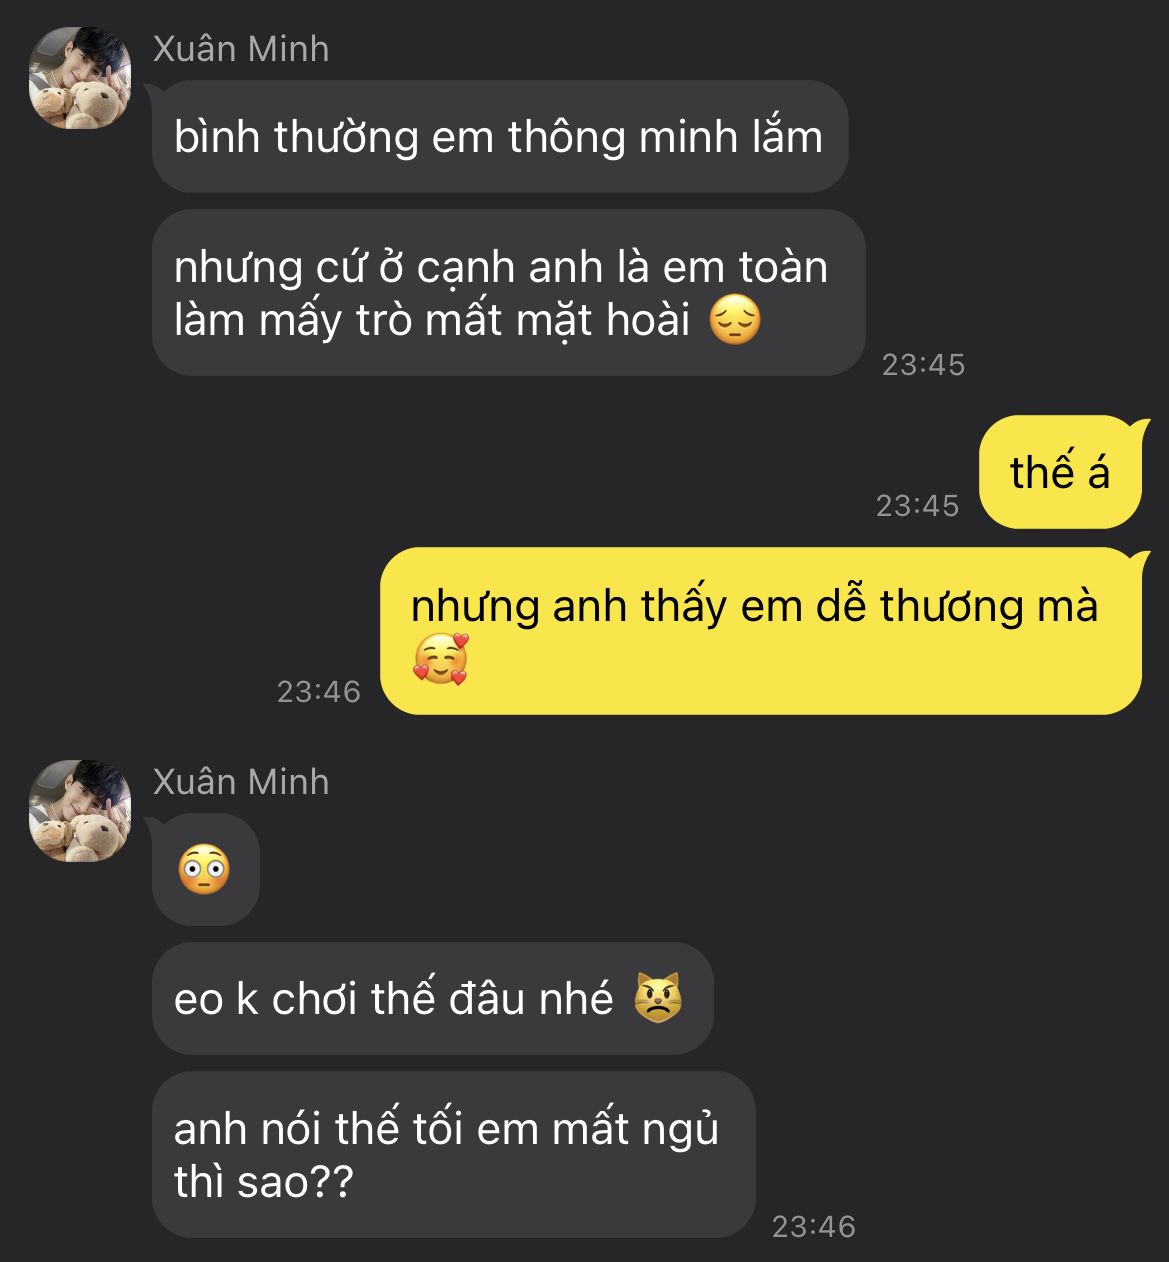The image size is (1169, 1262).
Task: Tap the 'thì sao??' text line
Action: 264,1182
